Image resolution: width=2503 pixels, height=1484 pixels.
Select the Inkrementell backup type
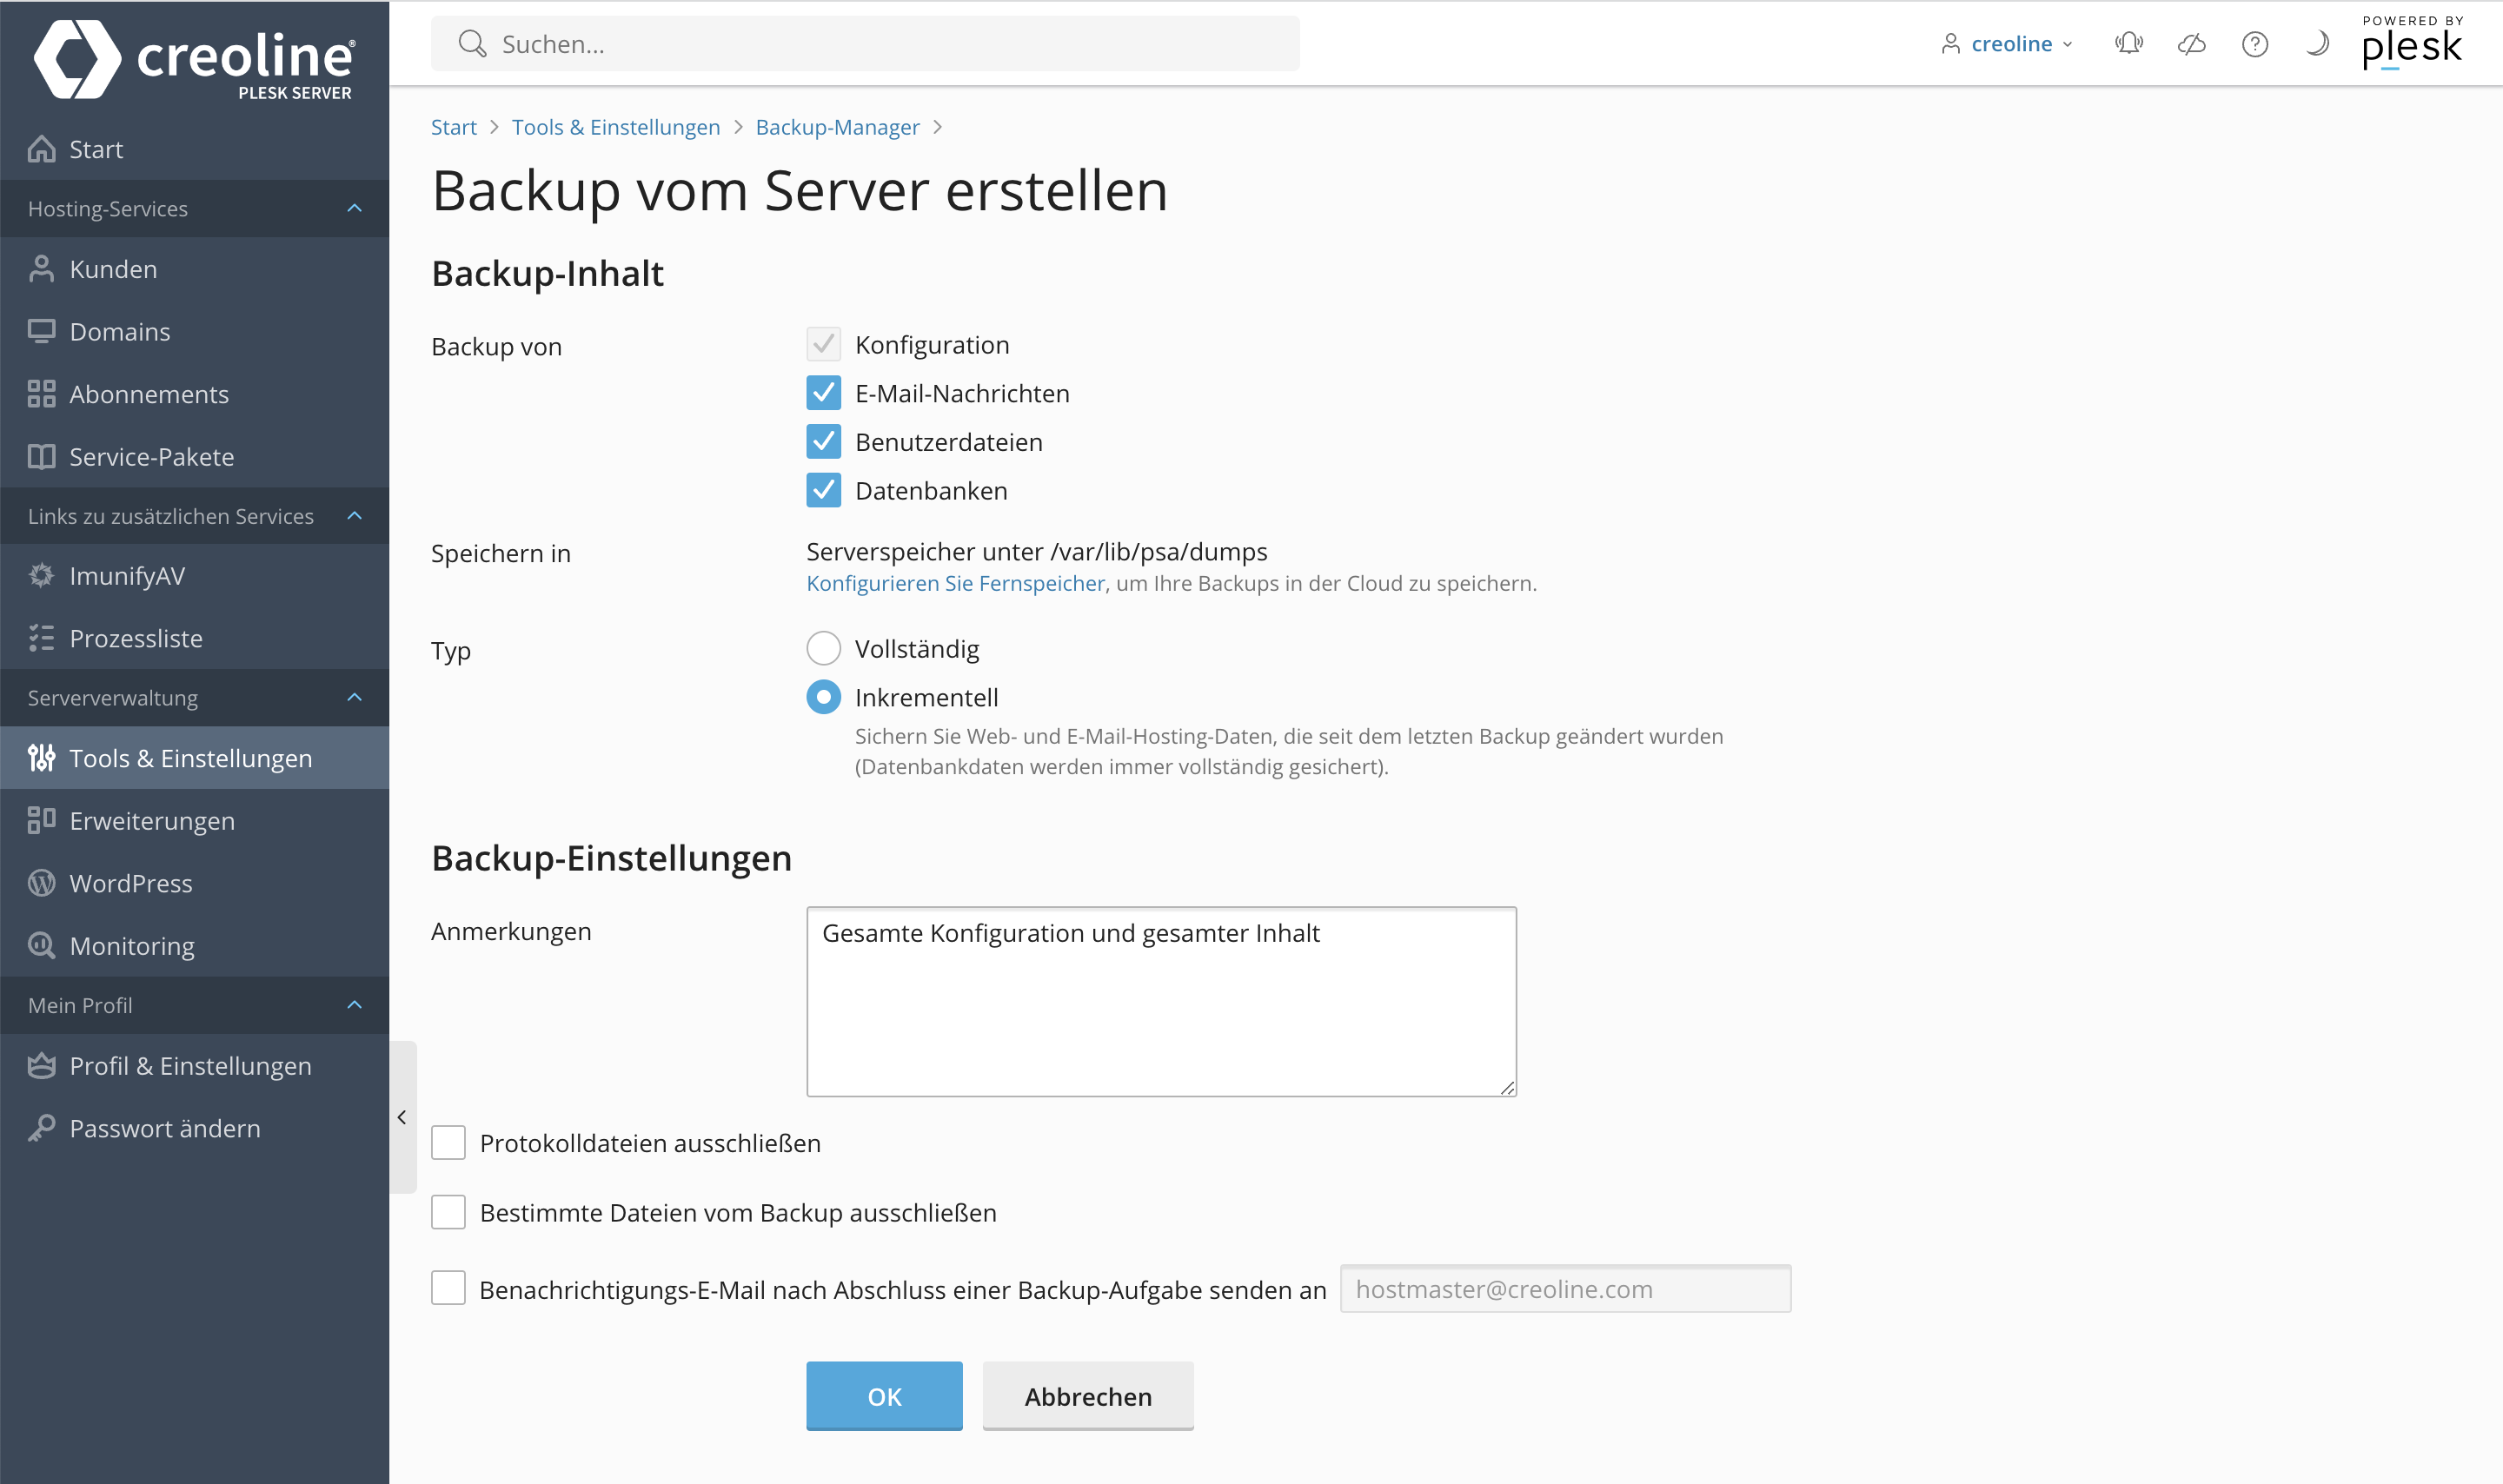[823, 697]
